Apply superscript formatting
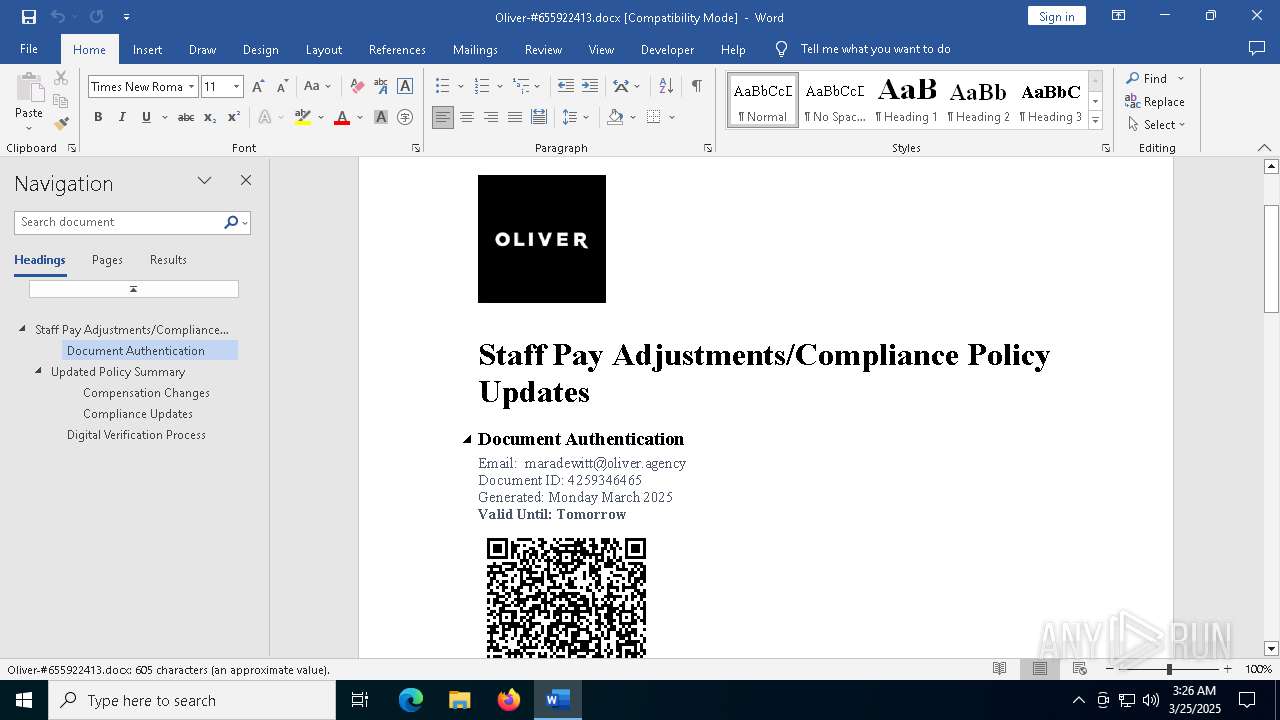This screenshot has height=720, width=1280. [234, 117]
